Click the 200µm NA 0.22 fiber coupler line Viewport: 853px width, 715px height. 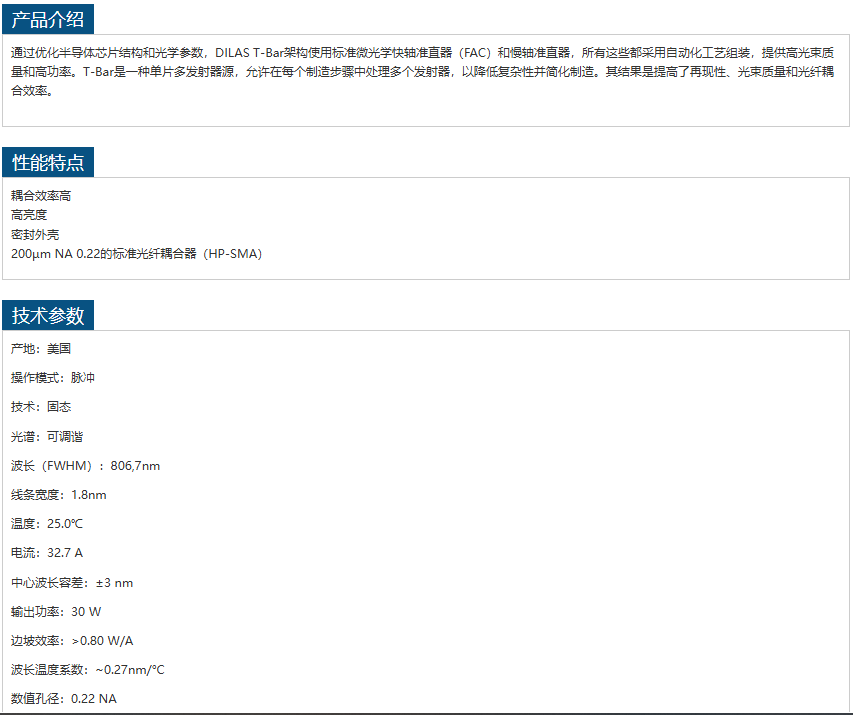tap(136, 254)
